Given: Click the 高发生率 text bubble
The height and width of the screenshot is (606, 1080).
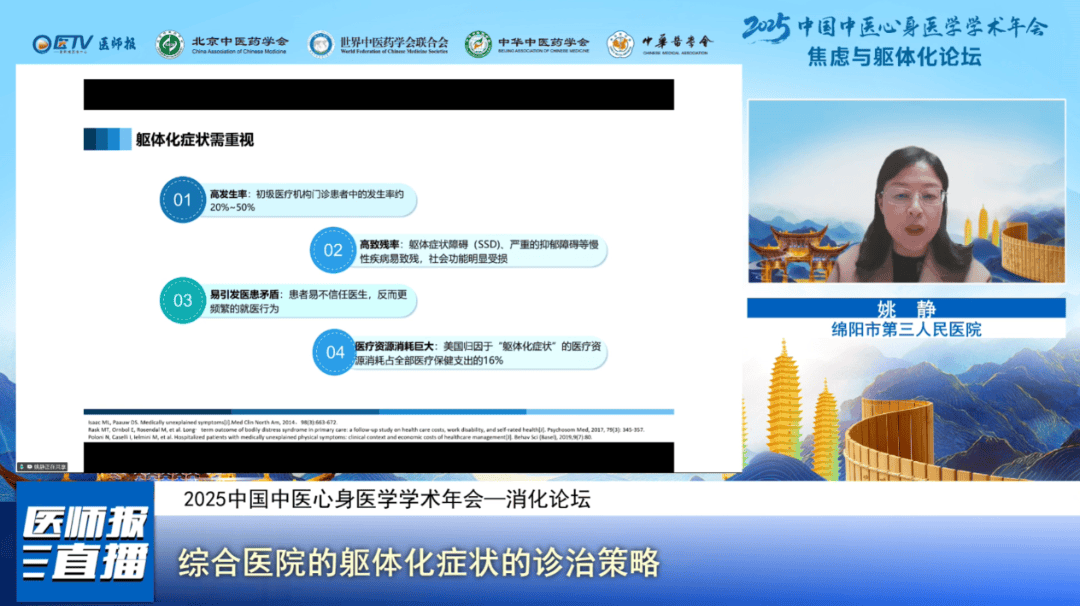Looking at the screenshot, I should tap(311, 200).
